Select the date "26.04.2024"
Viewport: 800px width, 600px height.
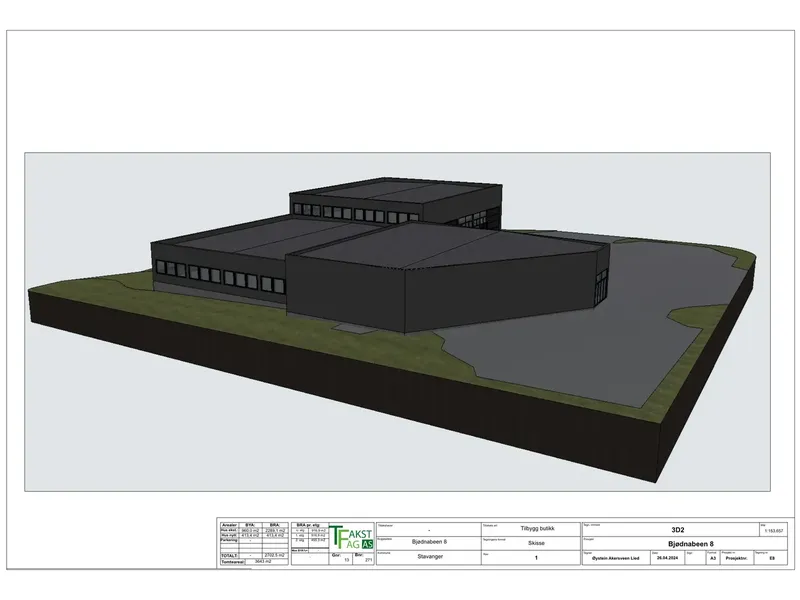[667, 558]
